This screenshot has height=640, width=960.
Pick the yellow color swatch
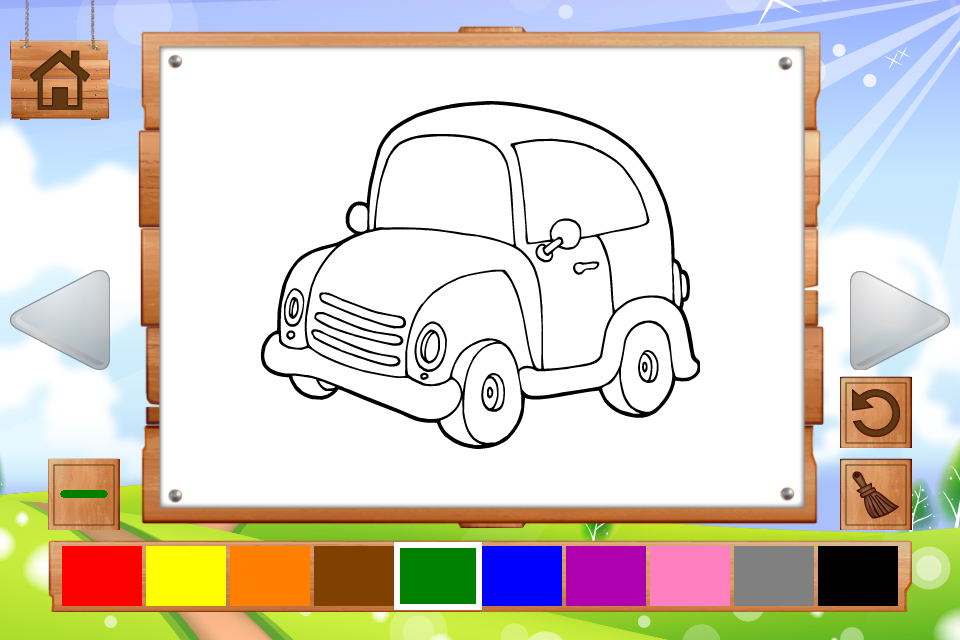(186, 576)
